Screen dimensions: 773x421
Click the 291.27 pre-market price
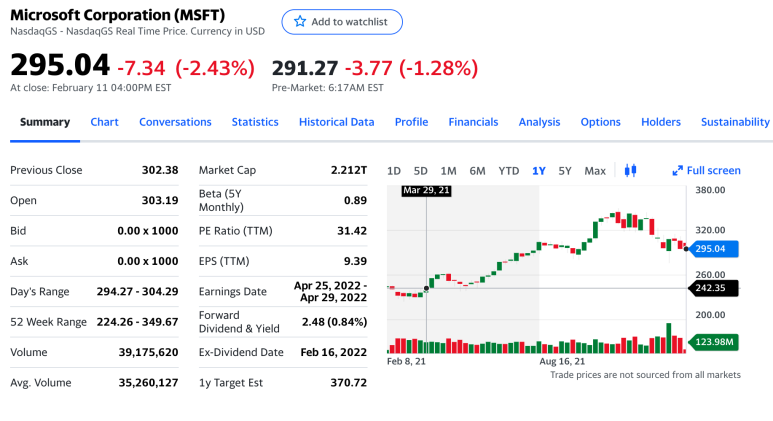point(305,68)
